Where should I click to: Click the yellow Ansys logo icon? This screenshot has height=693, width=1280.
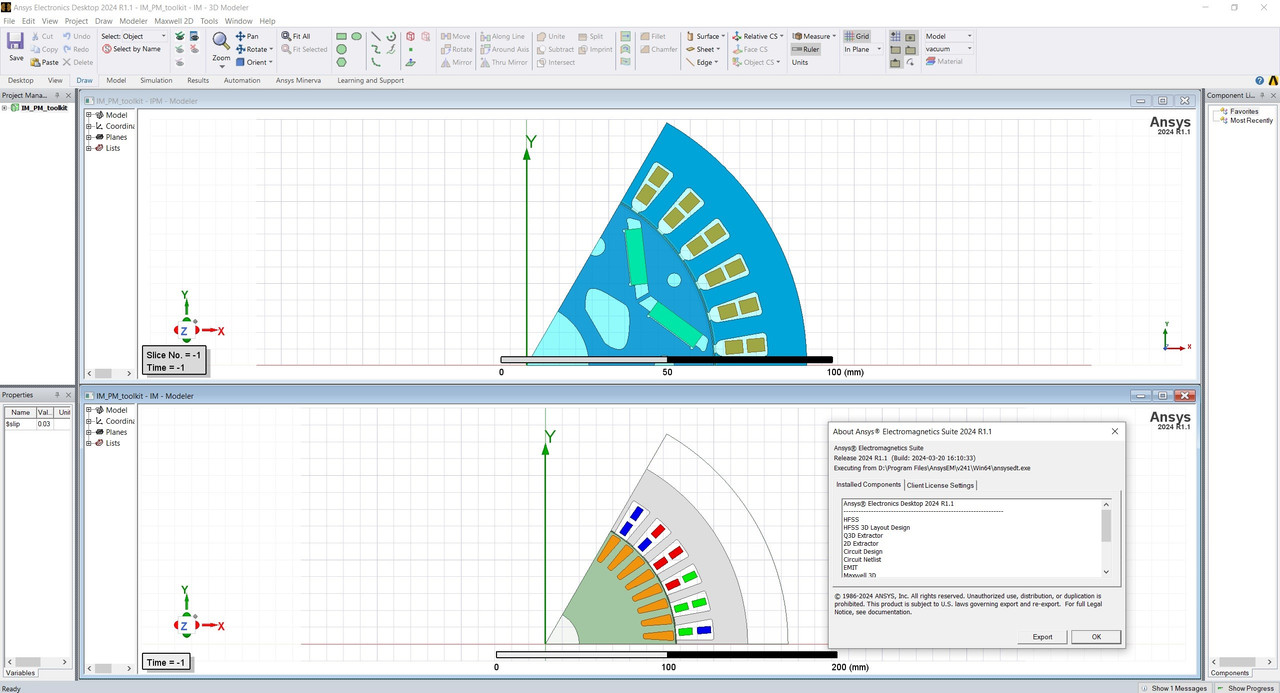1272,81
